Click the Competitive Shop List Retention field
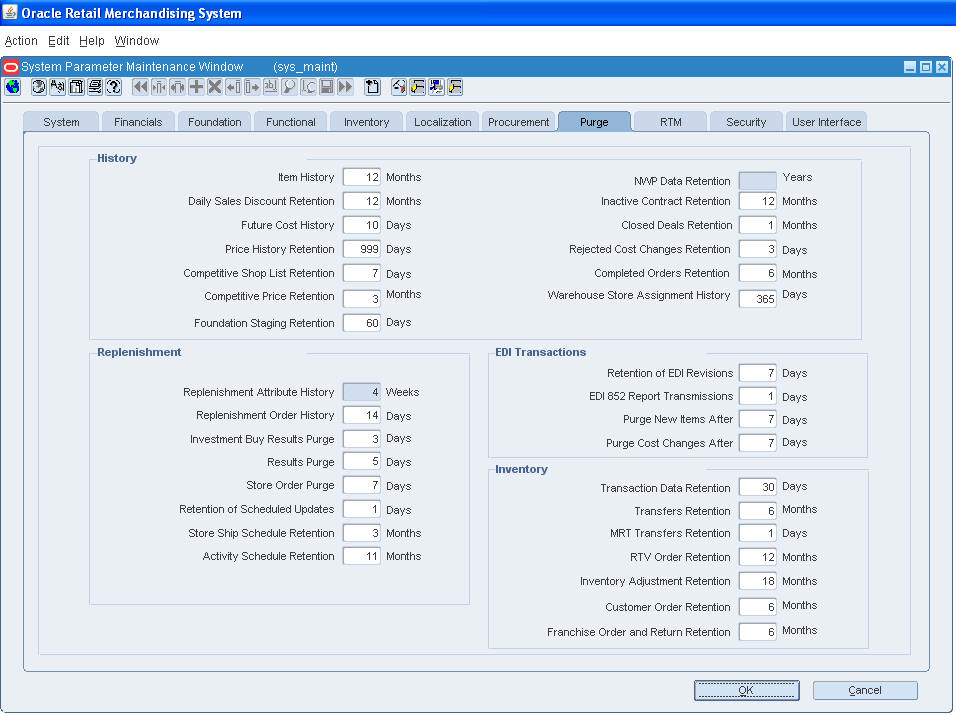Screen dimensions: 956x716 tap(362, 273)
